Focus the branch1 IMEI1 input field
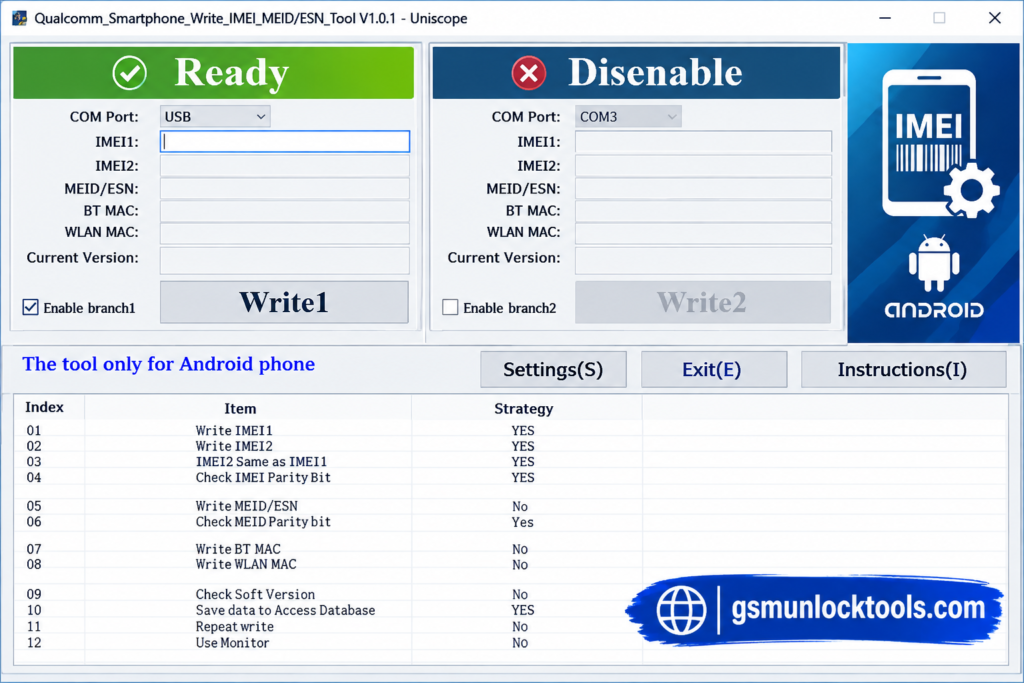 [285, 142]
